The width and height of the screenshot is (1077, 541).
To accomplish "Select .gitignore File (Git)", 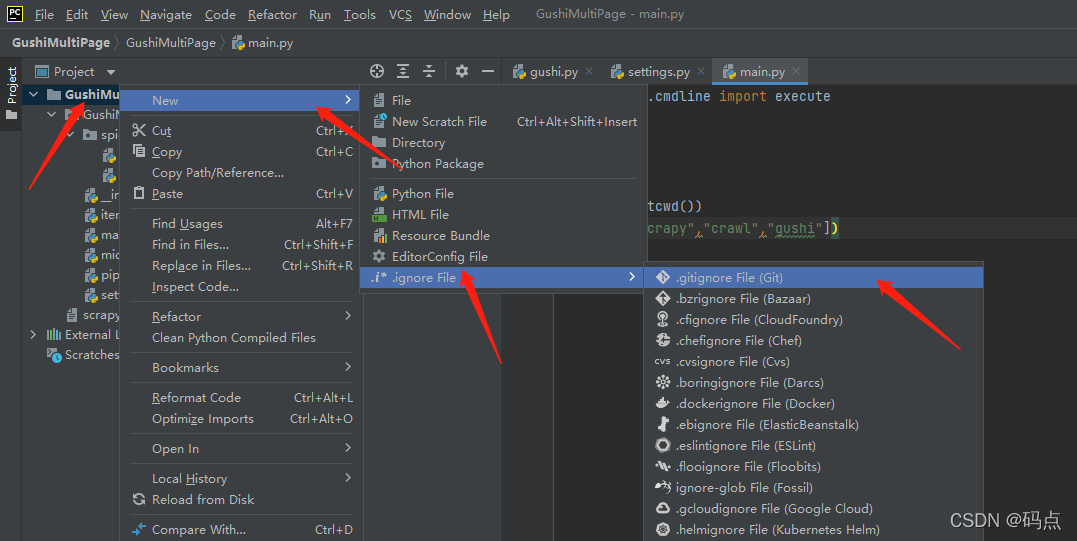I will 813,277.
